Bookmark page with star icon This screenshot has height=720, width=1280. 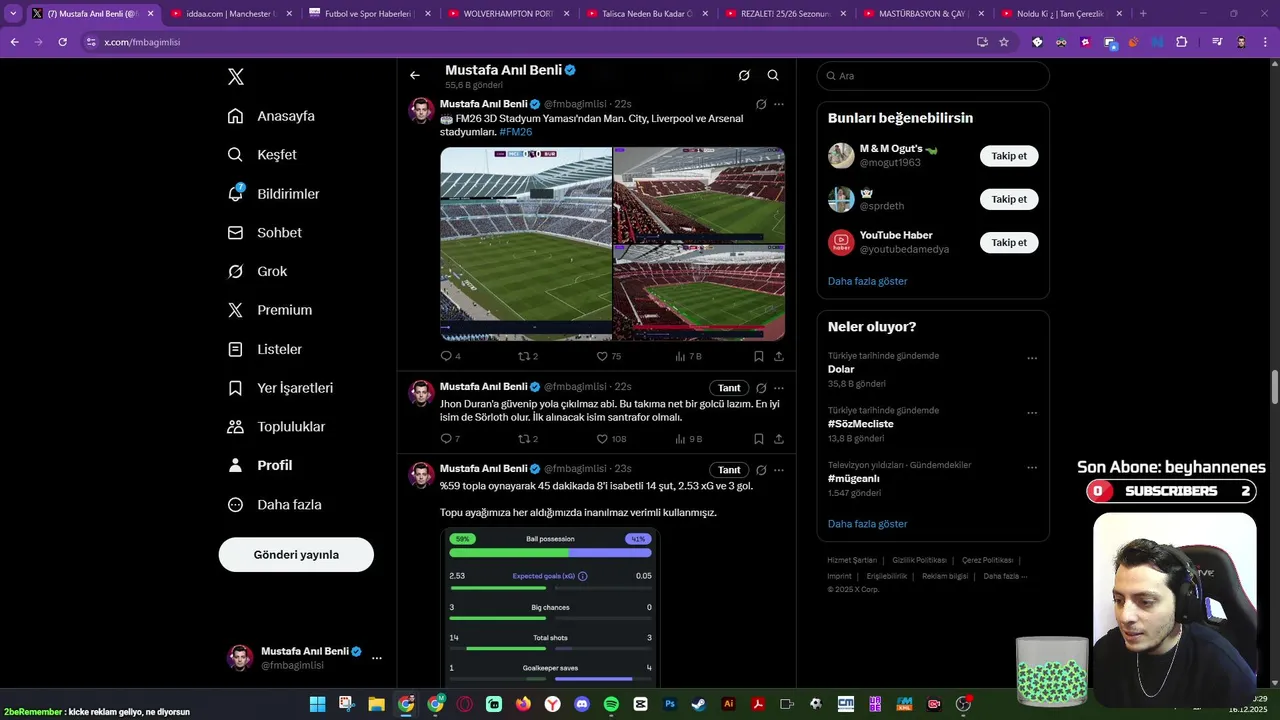(x=1004, y=42)
